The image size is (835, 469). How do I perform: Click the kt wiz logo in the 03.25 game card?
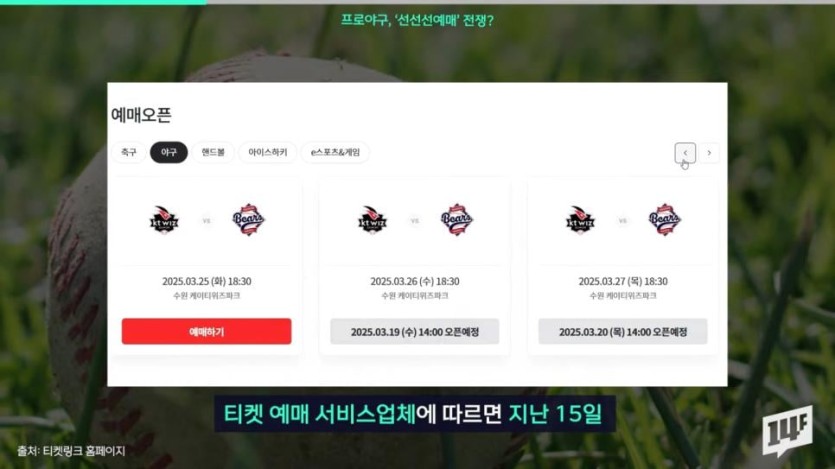[164, 220]
